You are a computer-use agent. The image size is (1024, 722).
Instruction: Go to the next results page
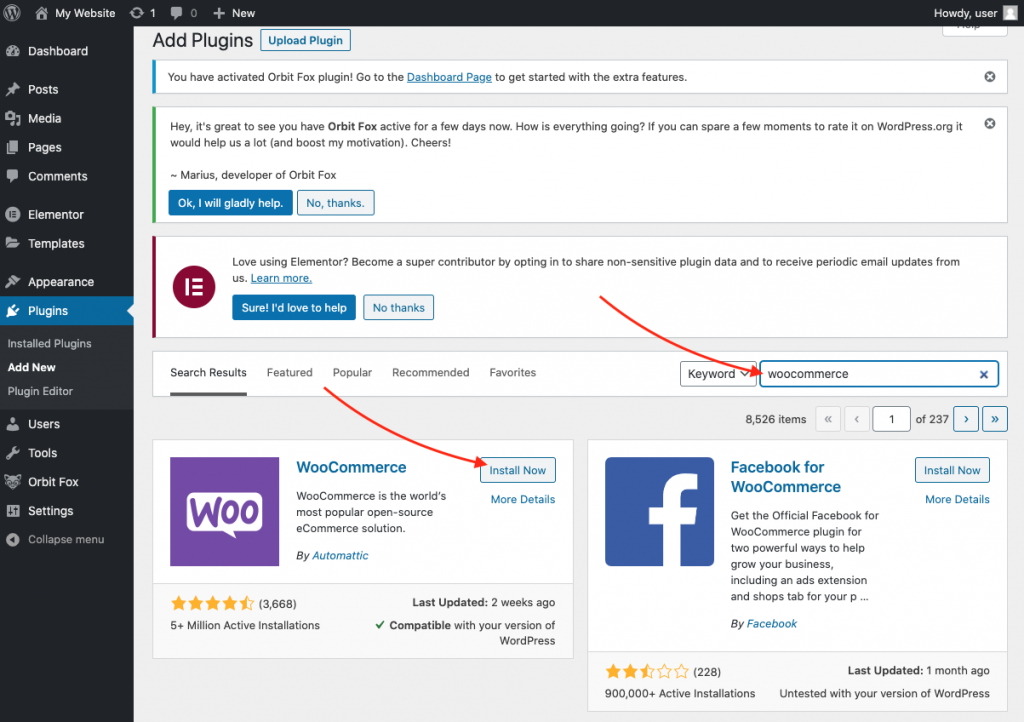coord(966,419)
